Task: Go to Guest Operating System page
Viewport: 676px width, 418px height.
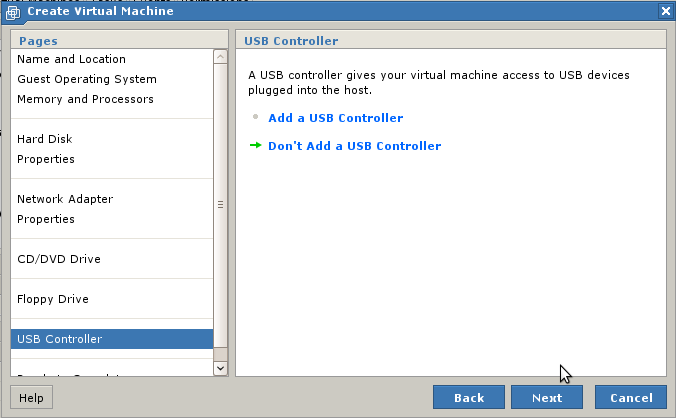Action: [x=86, y=79]
